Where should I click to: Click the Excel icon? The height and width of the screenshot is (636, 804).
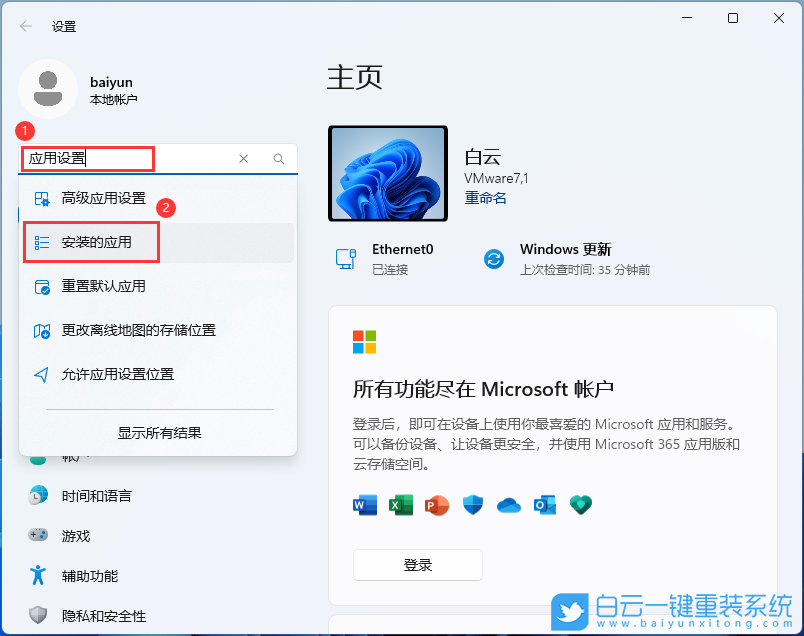(401, 505)
